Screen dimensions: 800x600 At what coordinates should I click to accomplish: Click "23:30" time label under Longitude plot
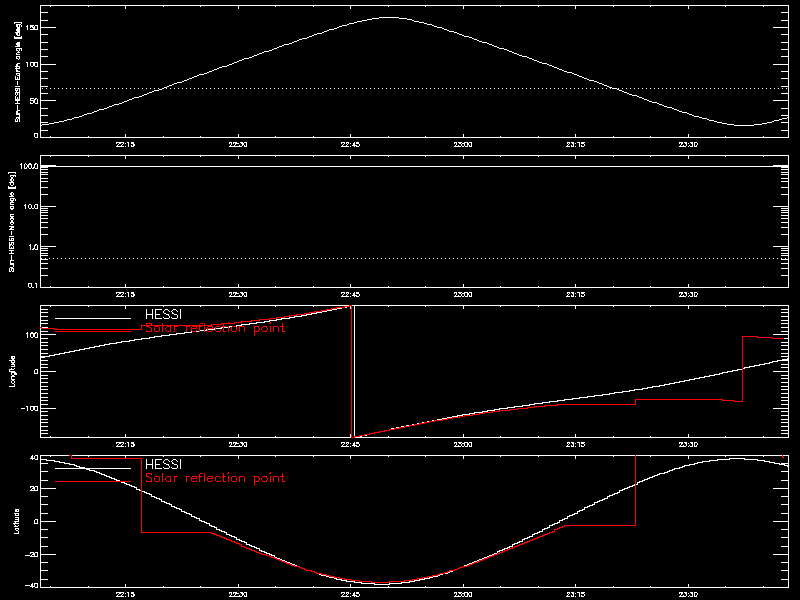(x=688, y=445)
